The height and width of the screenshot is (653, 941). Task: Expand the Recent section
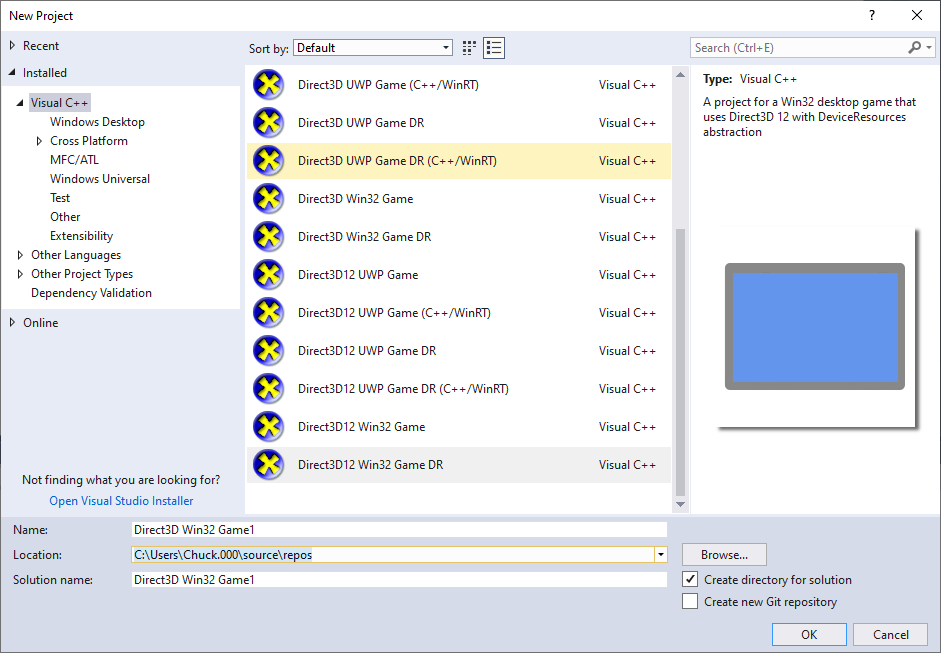[12, 46]
